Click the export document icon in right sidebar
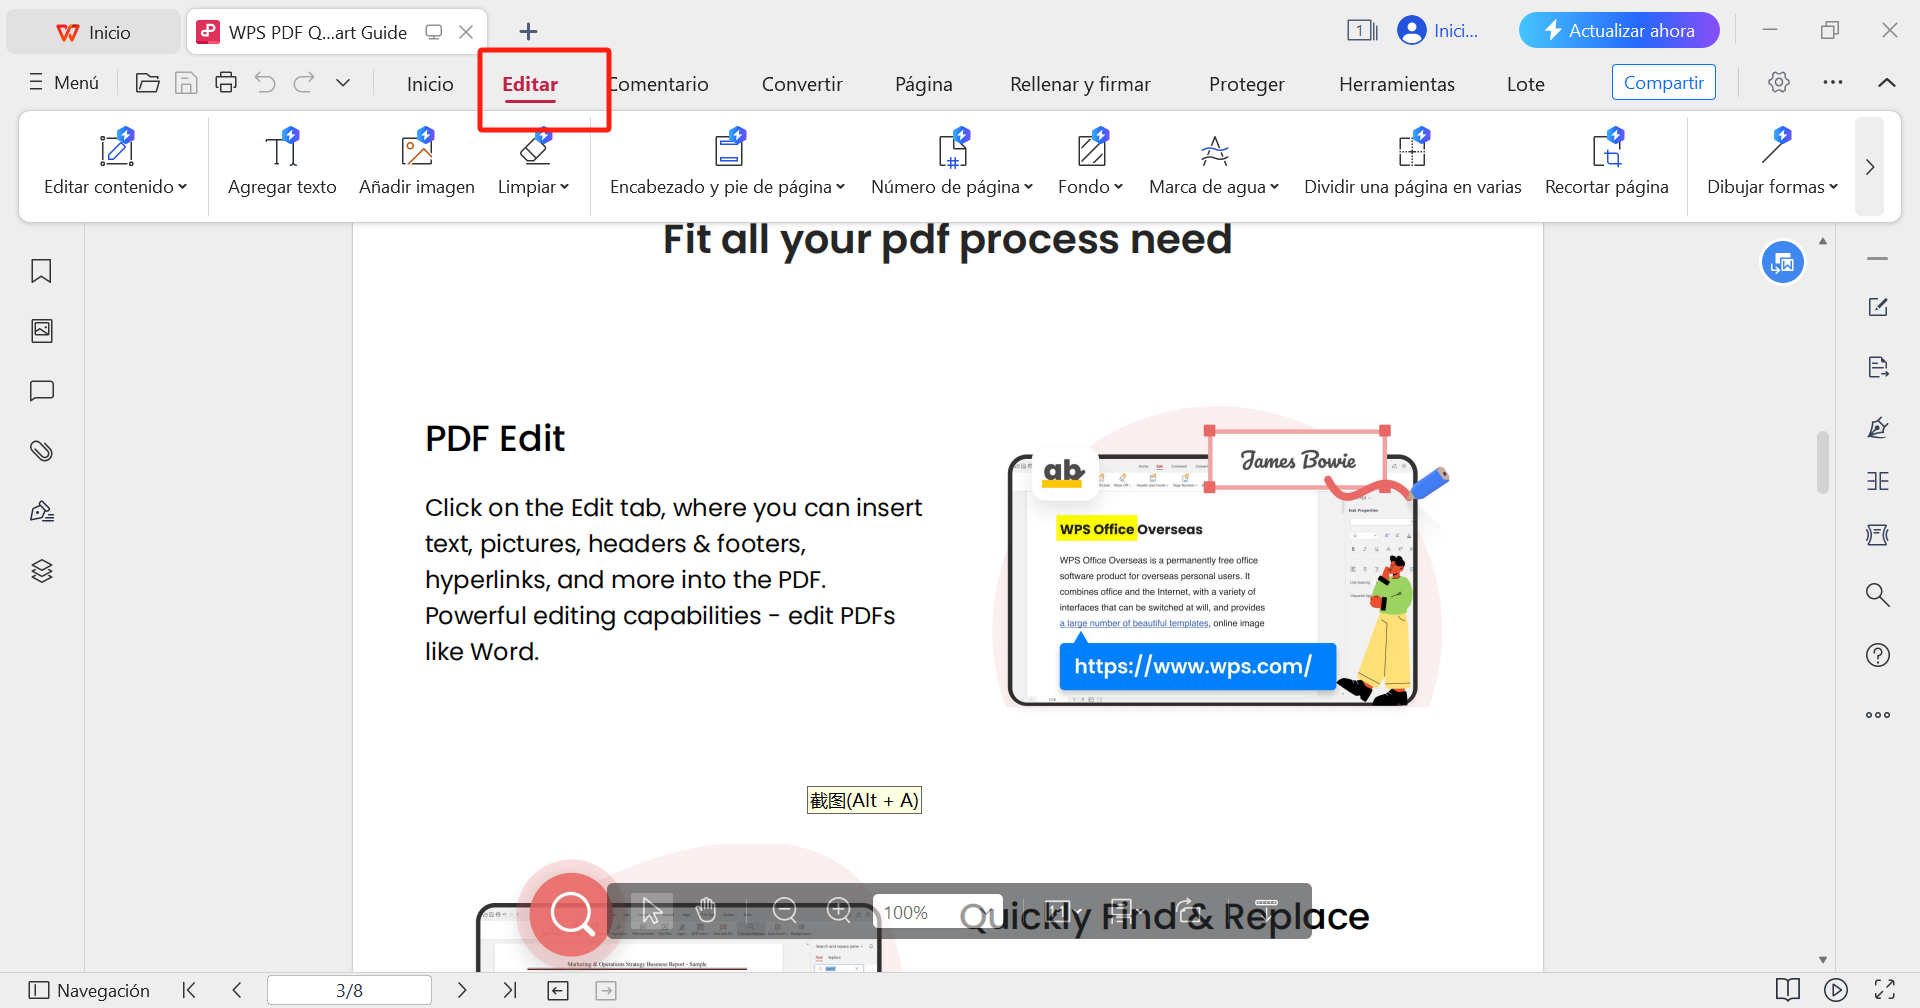This screenshot has width=1920, height=1008. pos(1878,367)
